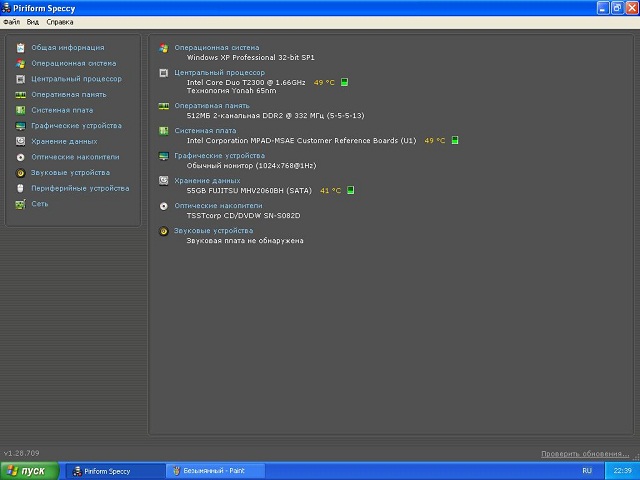Open the Файл menu
Screen dimensions: 640x480
pyautogui.click(x=11, y=21)
